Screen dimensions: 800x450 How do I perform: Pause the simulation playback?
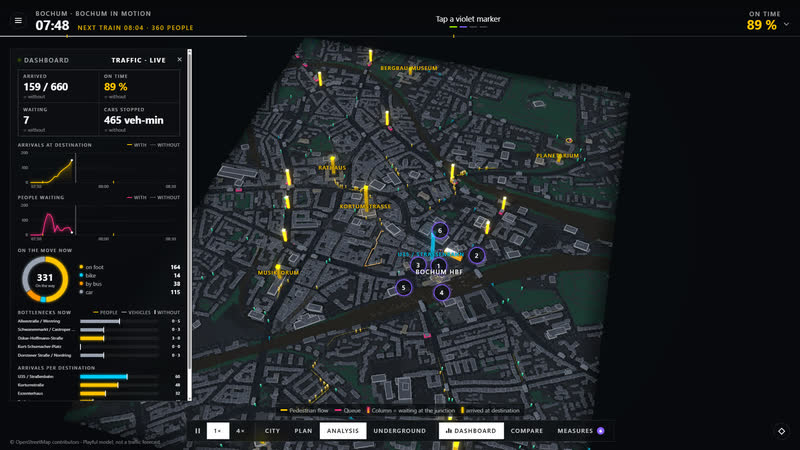pos(197,431)
